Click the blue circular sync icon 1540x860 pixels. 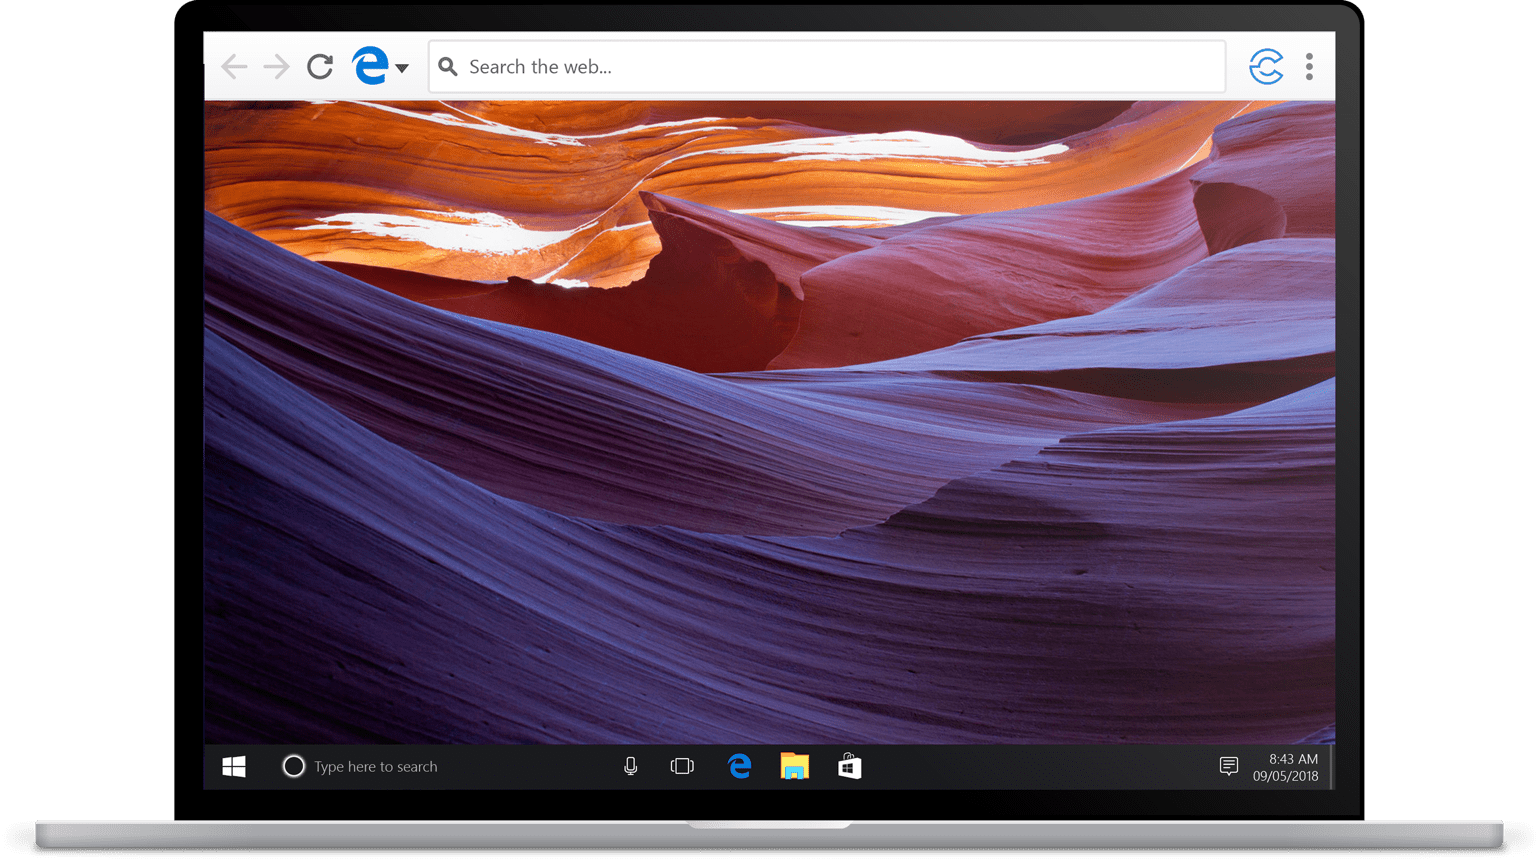1266,67
